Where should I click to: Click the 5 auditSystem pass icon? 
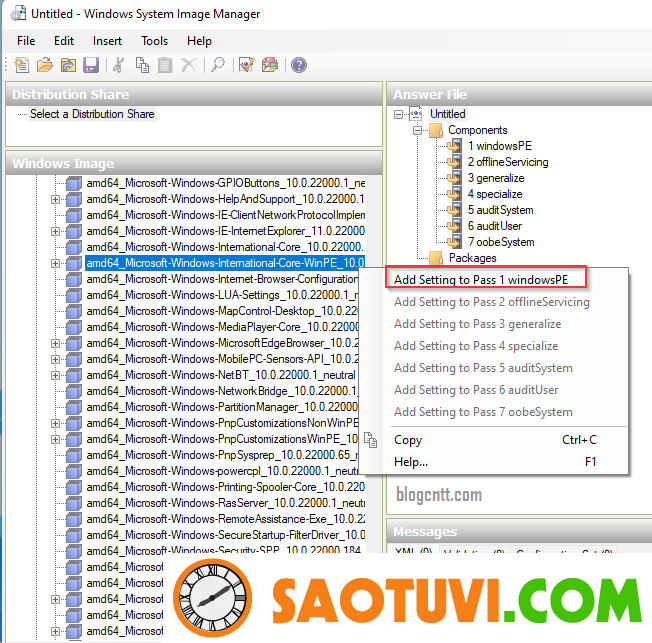tap(454, 210)
